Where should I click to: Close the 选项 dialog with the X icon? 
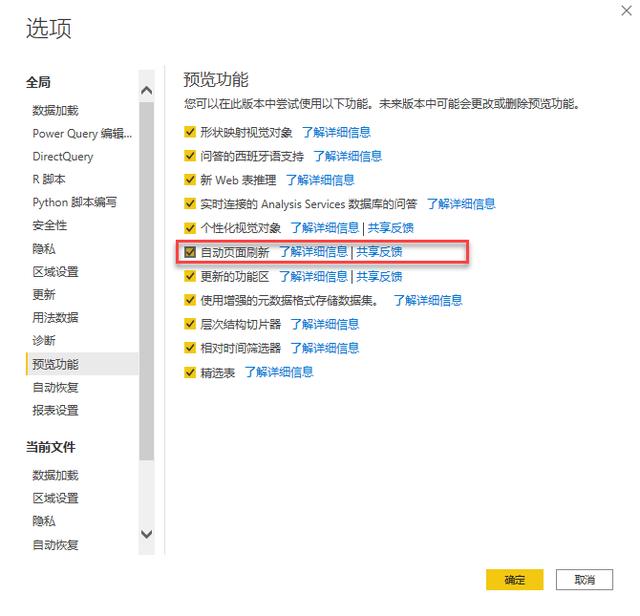(x=626, y=11)
